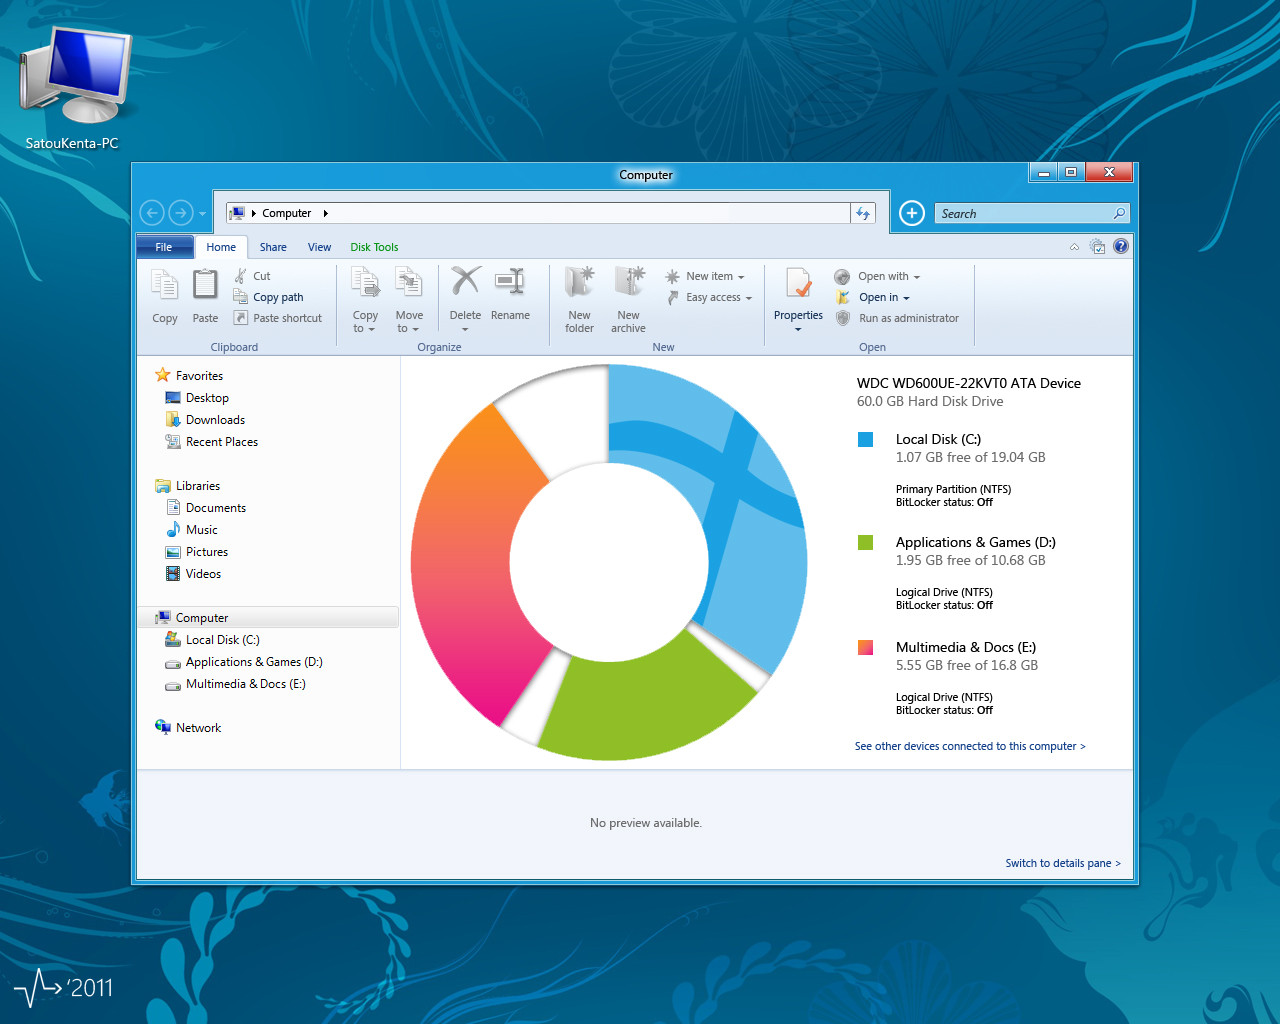Open Applications & Games (D:) in navigation pane
Viewport: 1280px width, 1024px height.
(254, 662)
